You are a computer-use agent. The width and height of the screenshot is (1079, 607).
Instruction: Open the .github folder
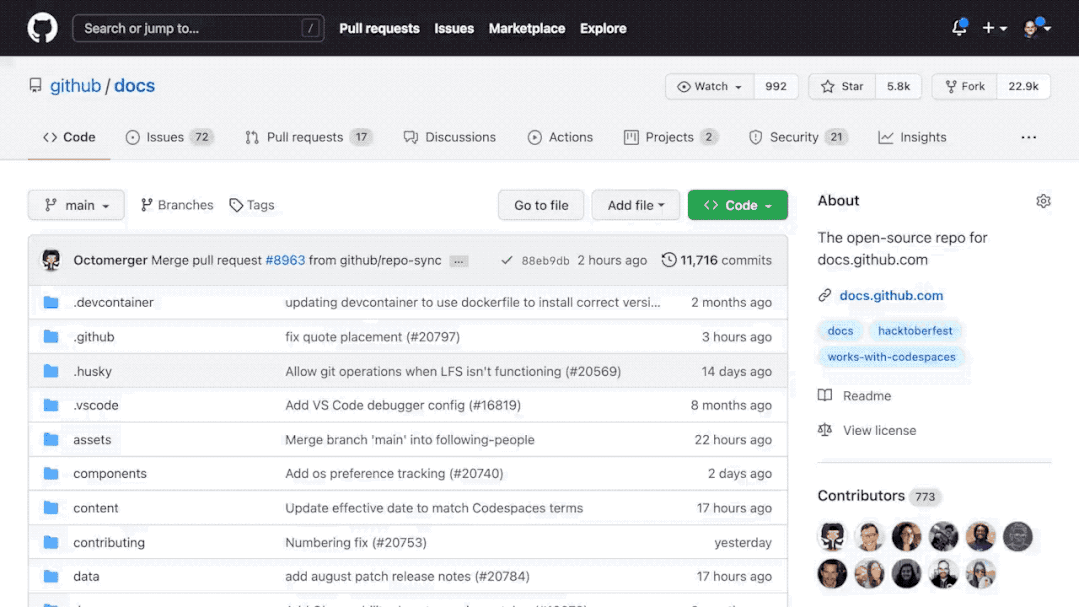[94, 337]
